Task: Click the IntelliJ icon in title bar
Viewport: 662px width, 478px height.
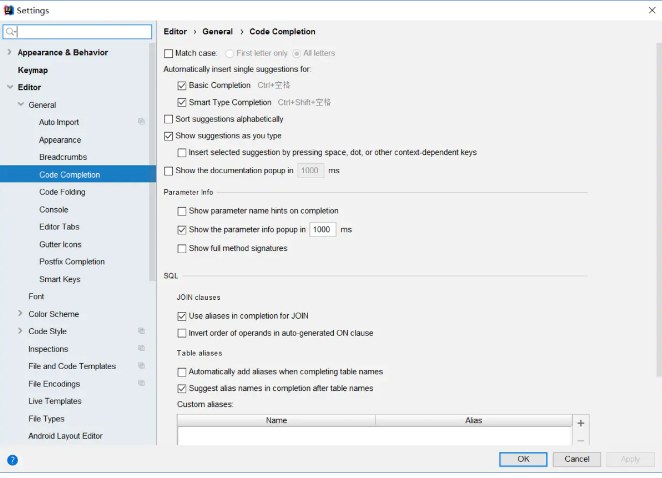Action: (x=8, y=10)
